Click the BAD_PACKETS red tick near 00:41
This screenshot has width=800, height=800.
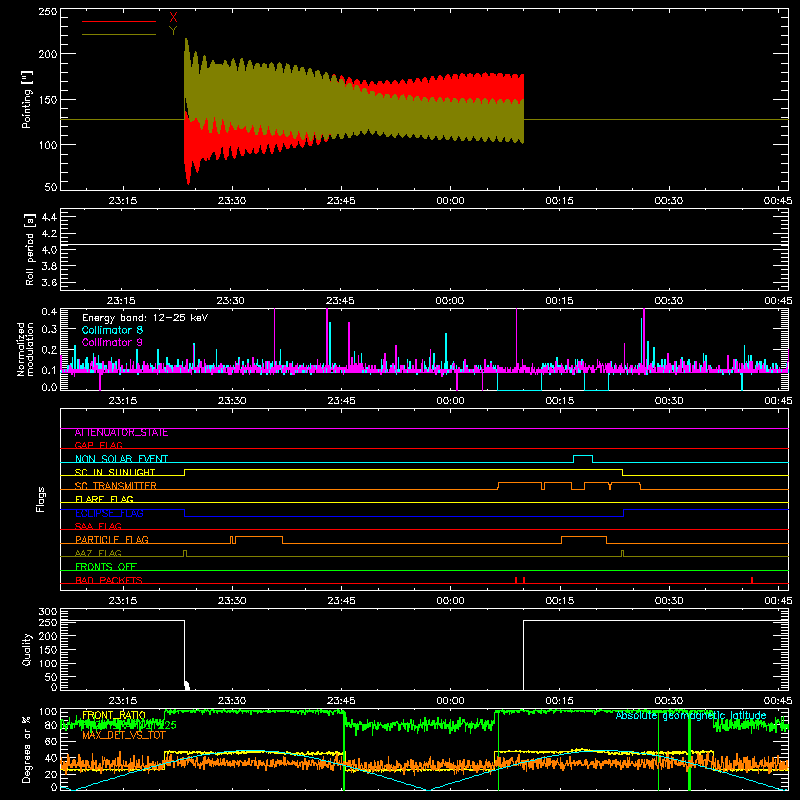[752, 580]
